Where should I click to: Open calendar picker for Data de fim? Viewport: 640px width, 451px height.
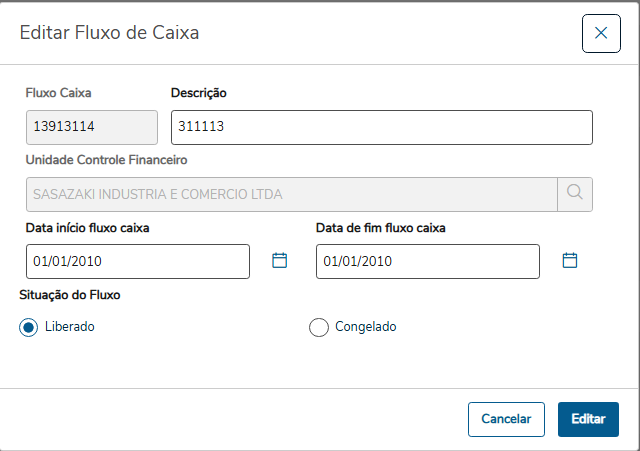tap(570, 260)
